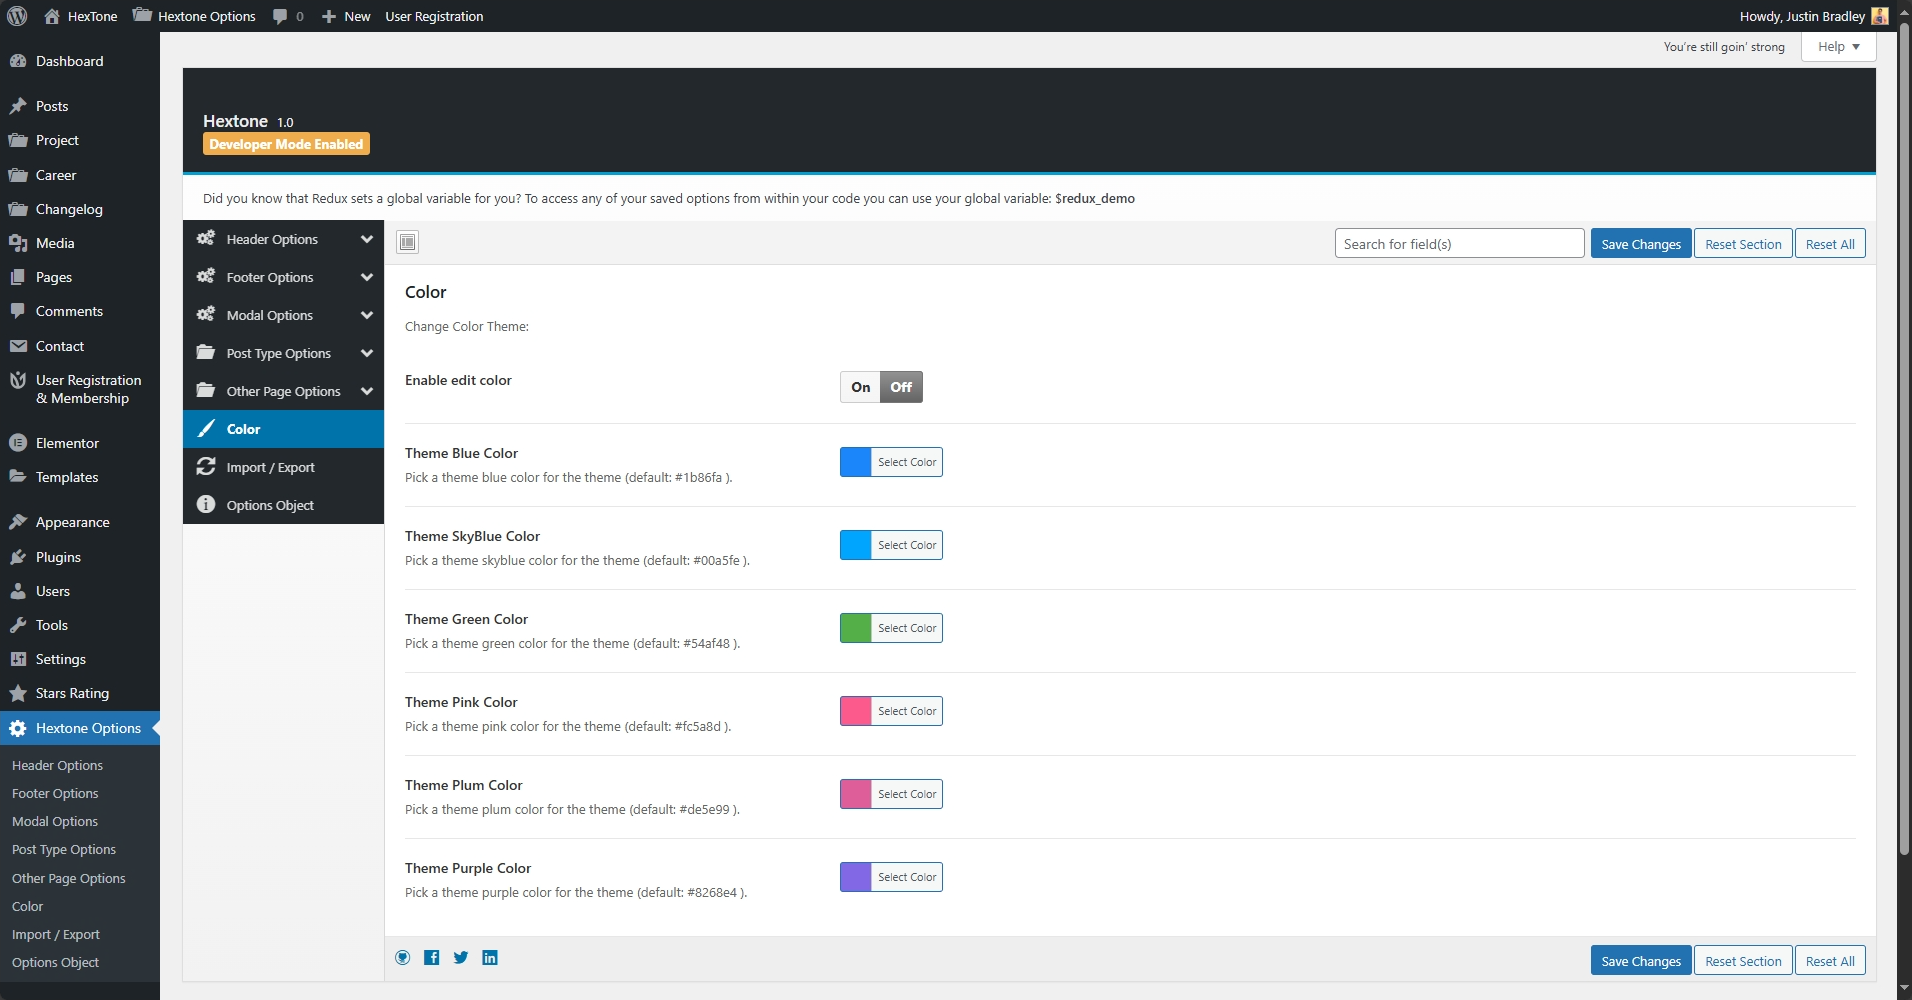The height and width of the screenshot is (1000, 1912).
Task: Click the Theme Pink Color swatch
Action: (856, 711)
